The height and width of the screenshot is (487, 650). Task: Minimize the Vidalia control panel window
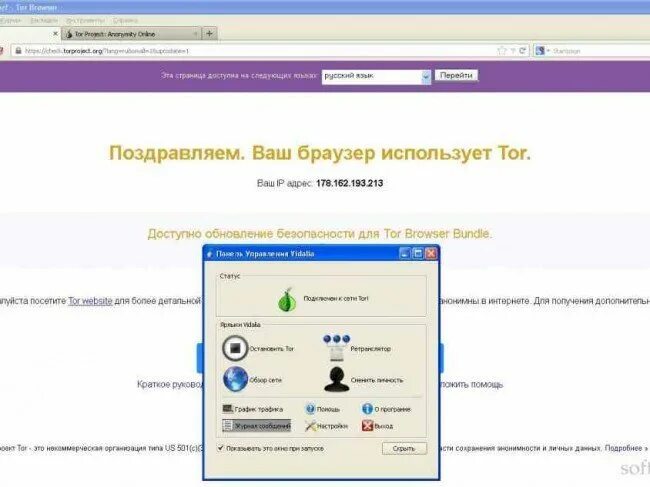coord(405,253)
